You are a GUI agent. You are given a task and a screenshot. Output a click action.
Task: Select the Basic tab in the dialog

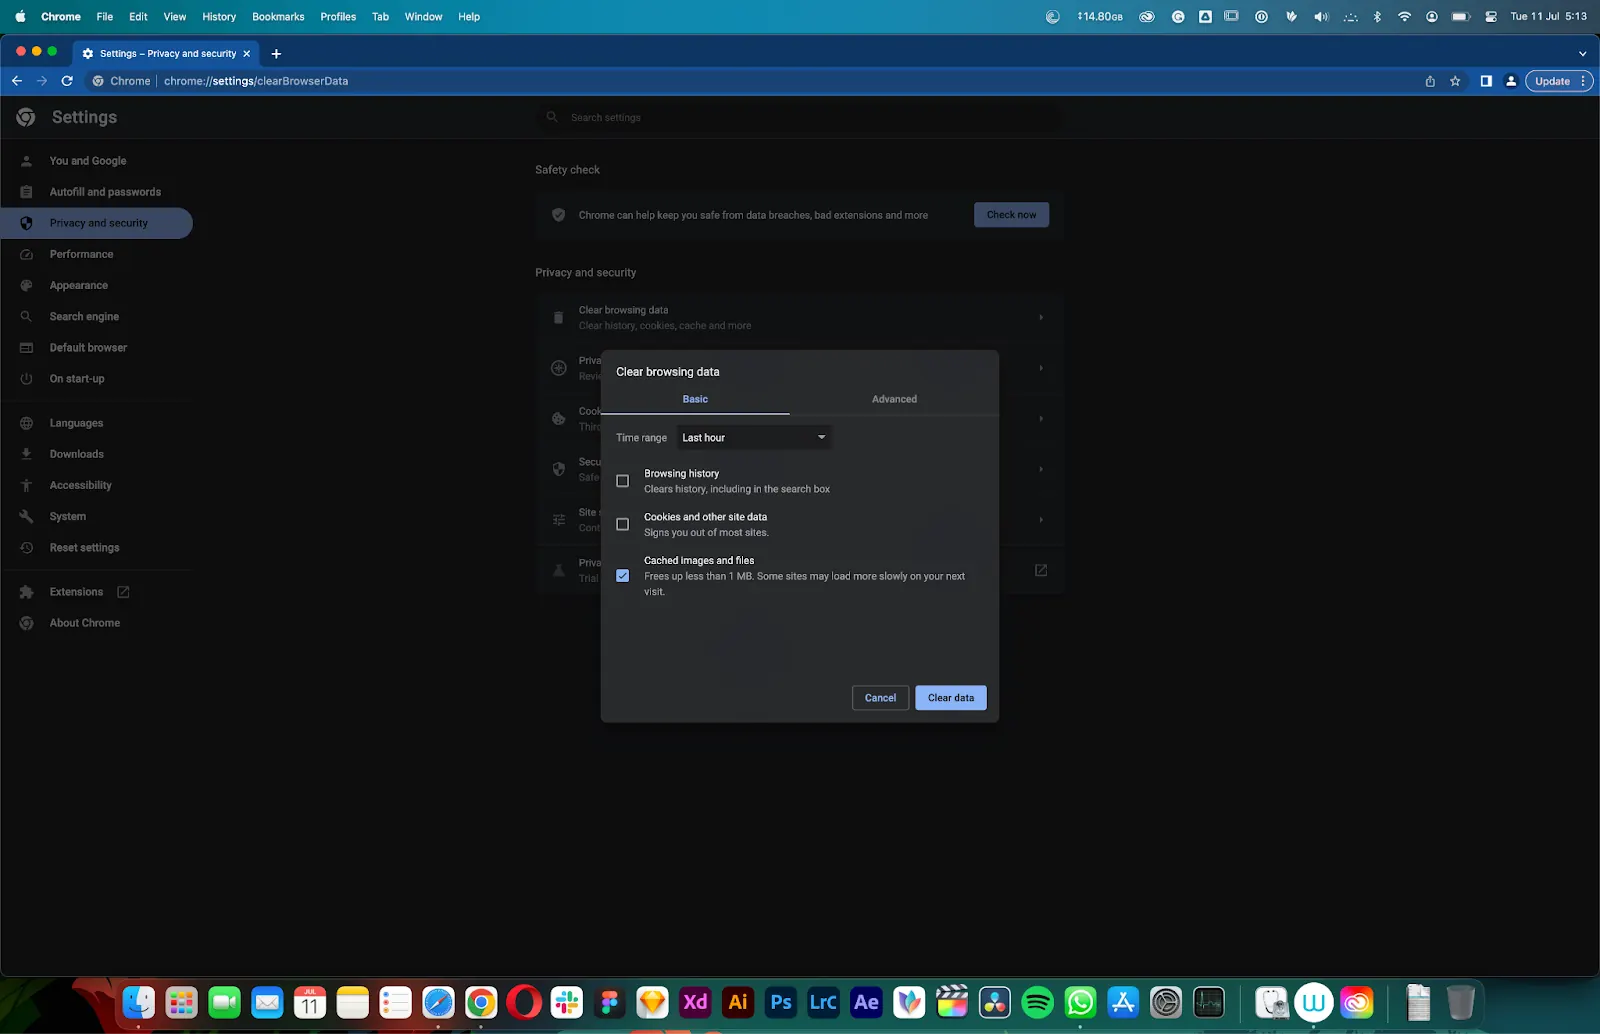click(x=695, y=399)
